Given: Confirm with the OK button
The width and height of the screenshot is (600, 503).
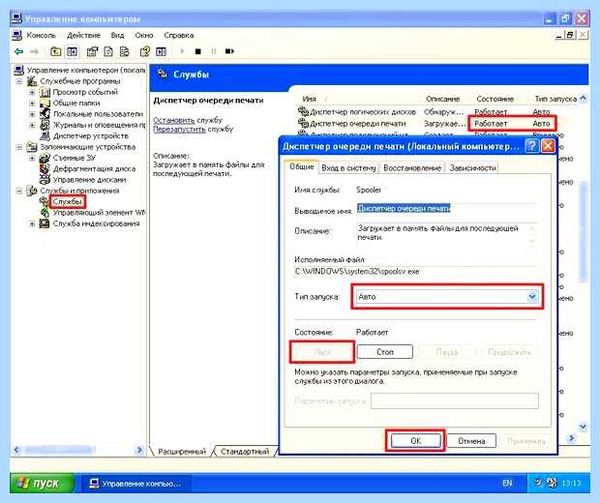Looking at the screenshot, I should coord(416,441).
